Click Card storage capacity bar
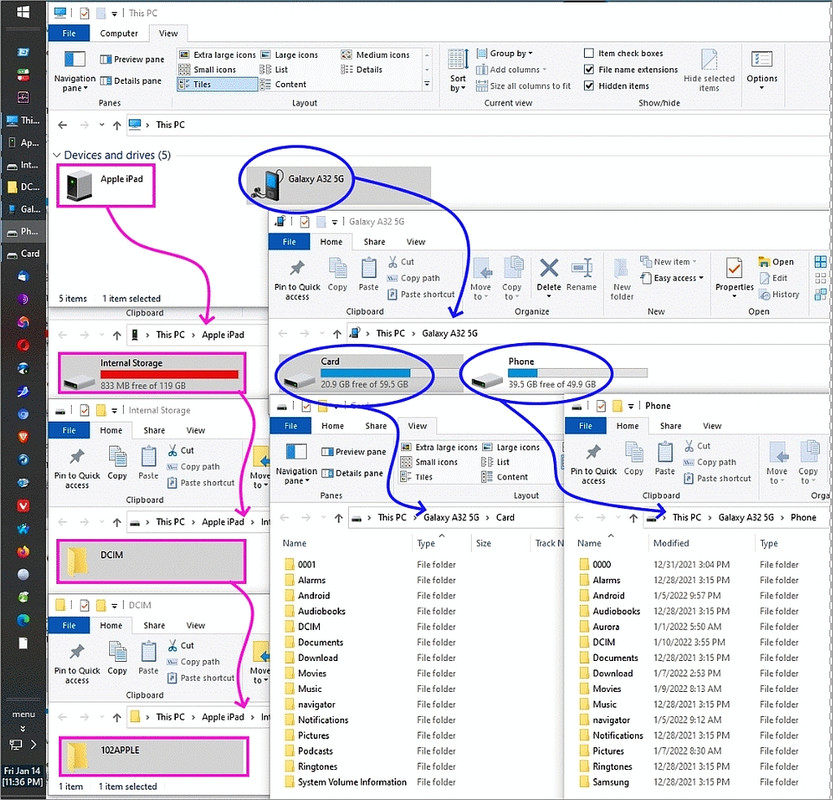This screenshot has width=833, height=800. tap(389, 373)
